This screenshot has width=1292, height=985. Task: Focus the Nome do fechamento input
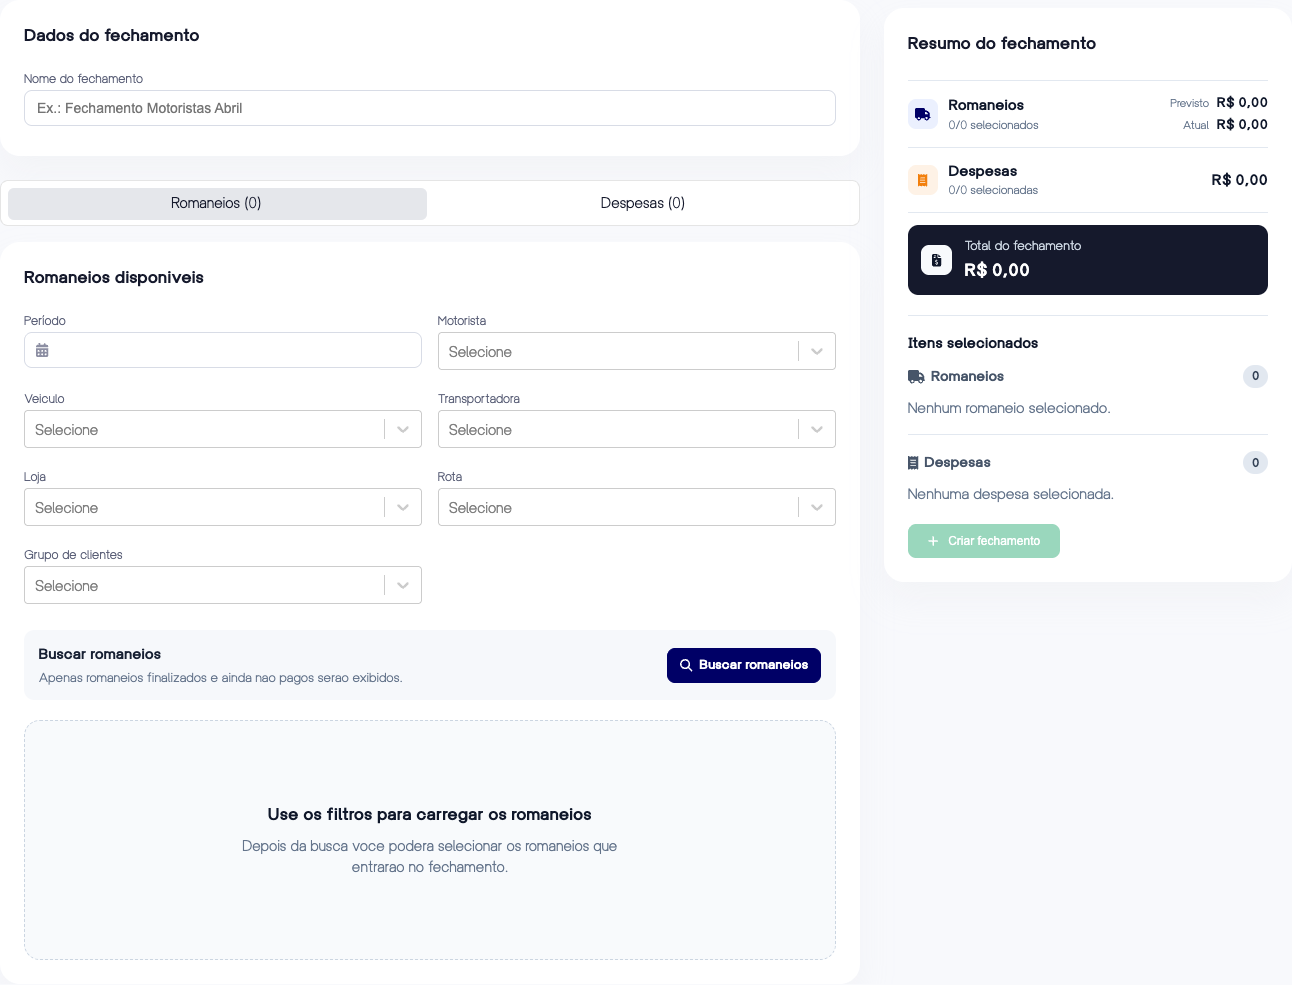[x=430, y=108]
